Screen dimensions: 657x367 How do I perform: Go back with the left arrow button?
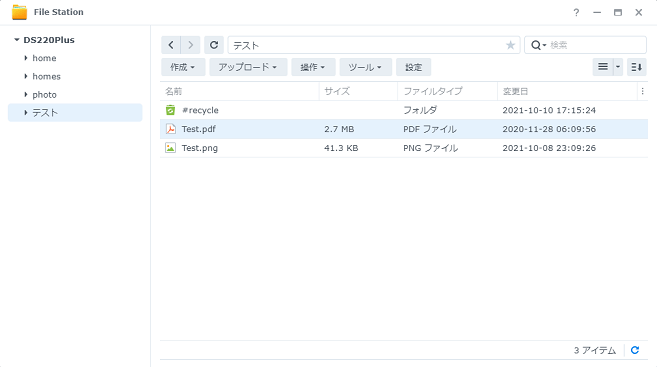pyautogui.click(x=171, y=45)
